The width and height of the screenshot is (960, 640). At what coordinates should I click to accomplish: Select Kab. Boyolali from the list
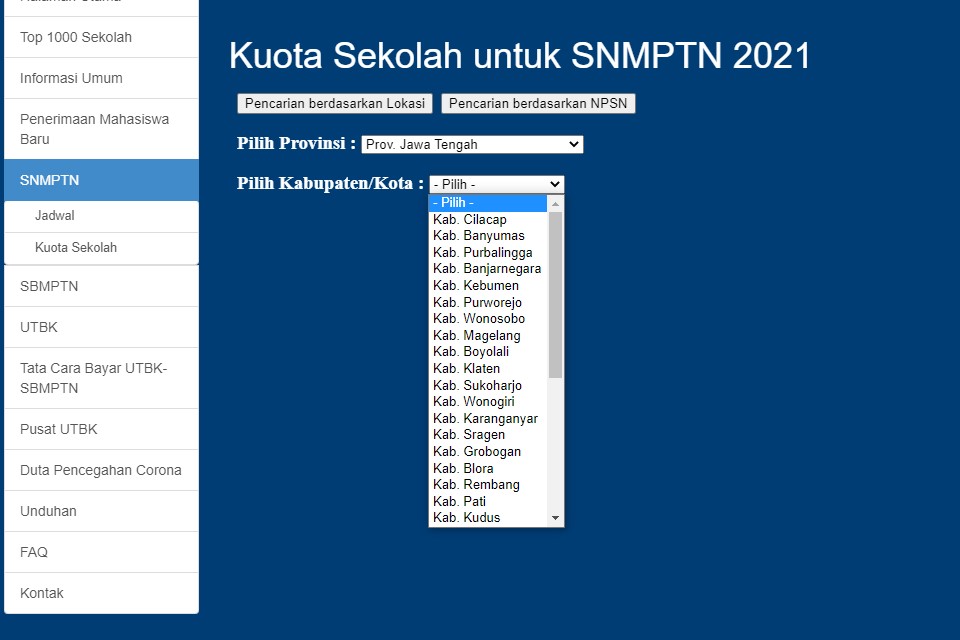point(488,352)
